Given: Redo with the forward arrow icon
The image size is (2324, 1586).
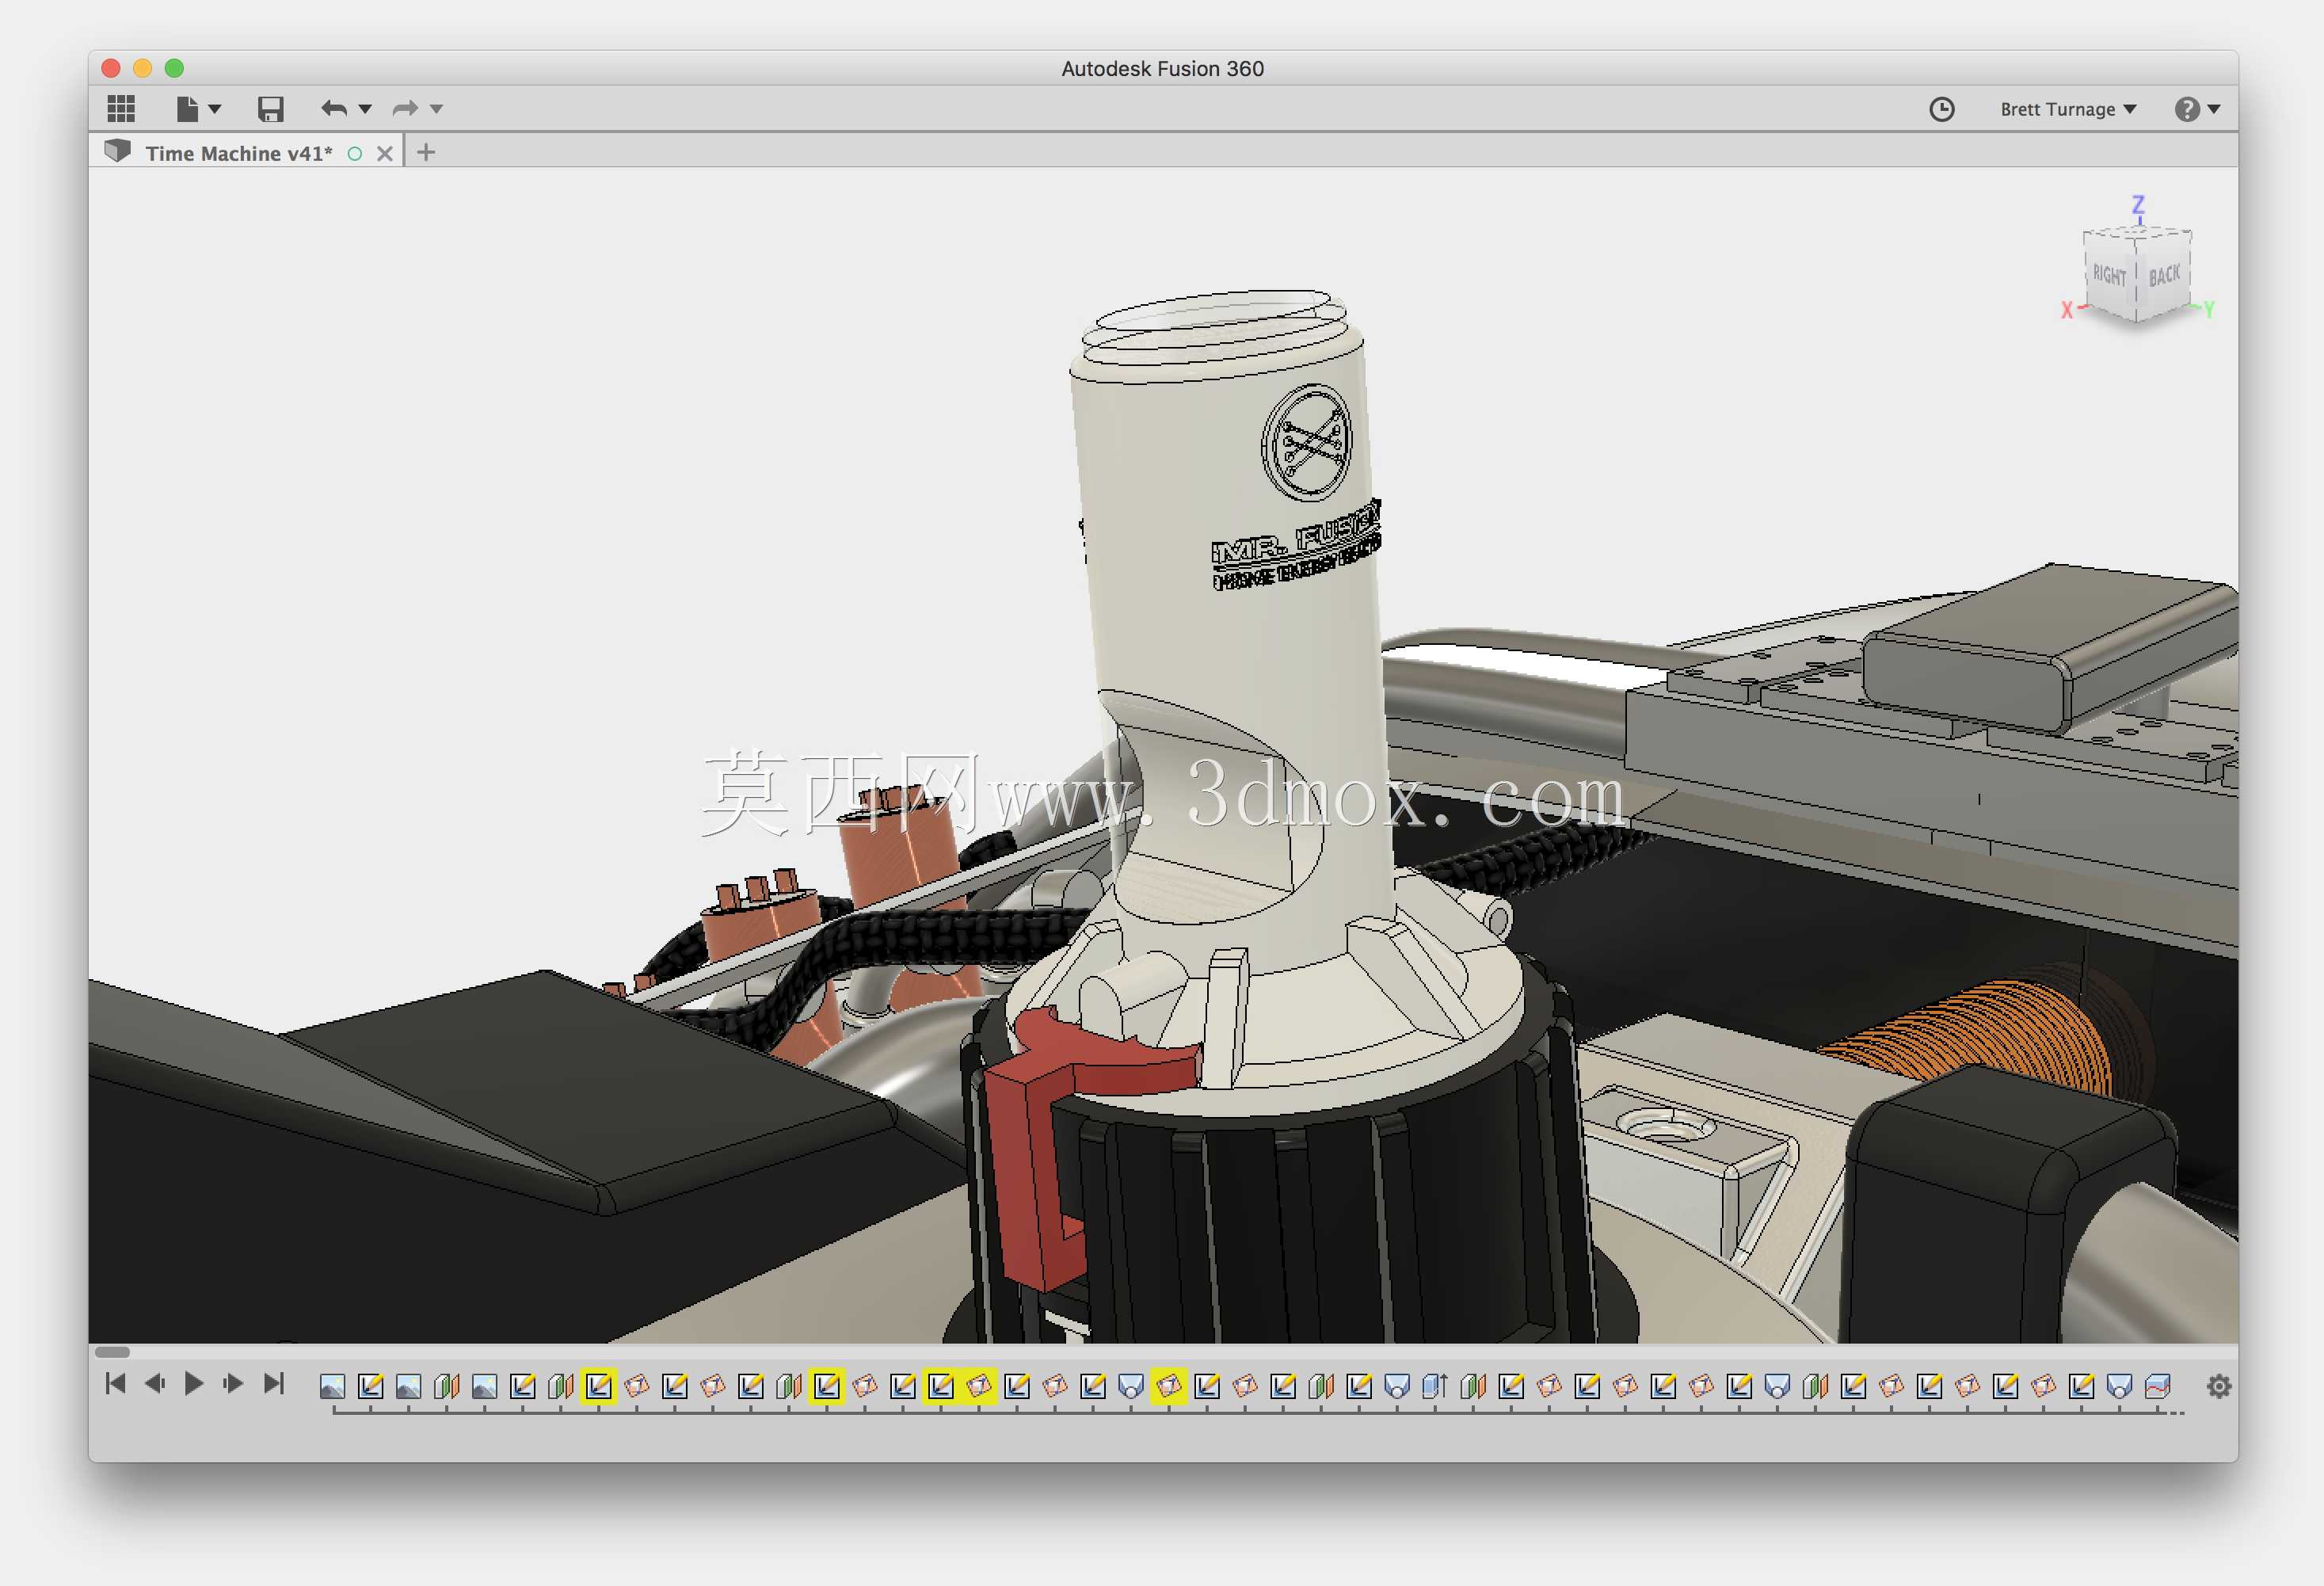Looking at the screenshot, I should point(405,108).
